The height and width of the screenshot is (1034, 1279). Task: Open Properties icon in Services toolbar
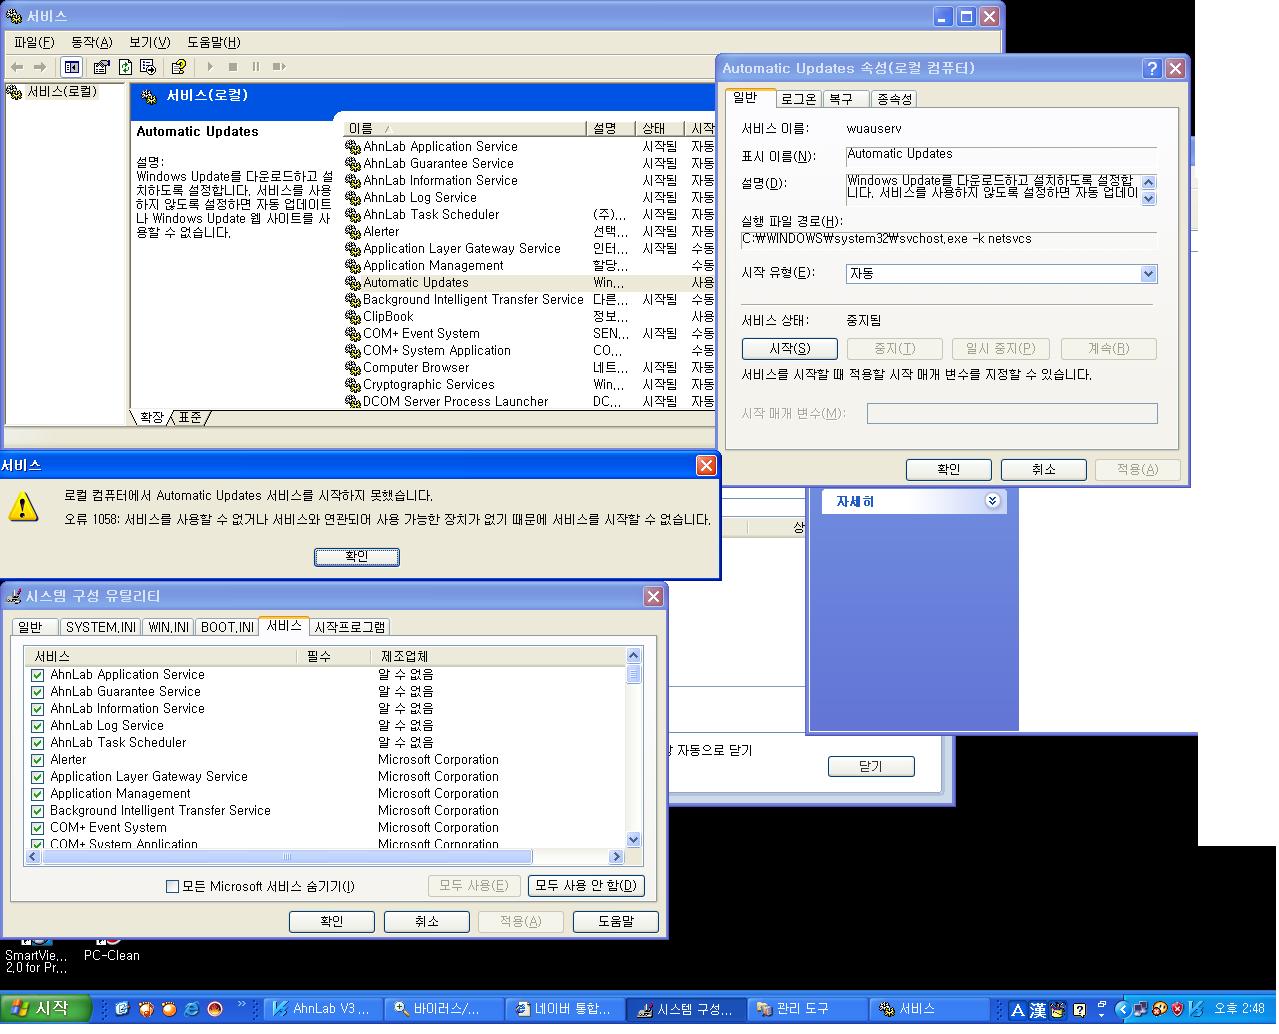[101, 67]
